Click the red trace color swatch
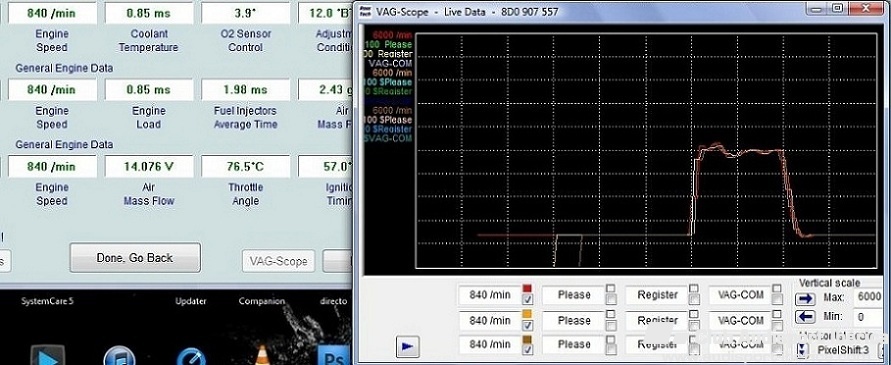 click(x=527, y=289)
